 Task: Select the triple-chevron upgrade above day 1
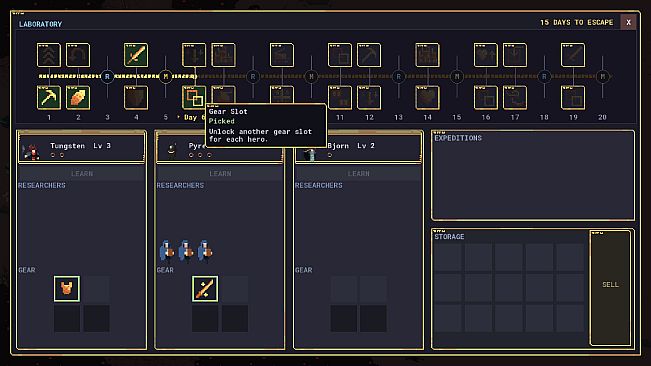[49, 55]
